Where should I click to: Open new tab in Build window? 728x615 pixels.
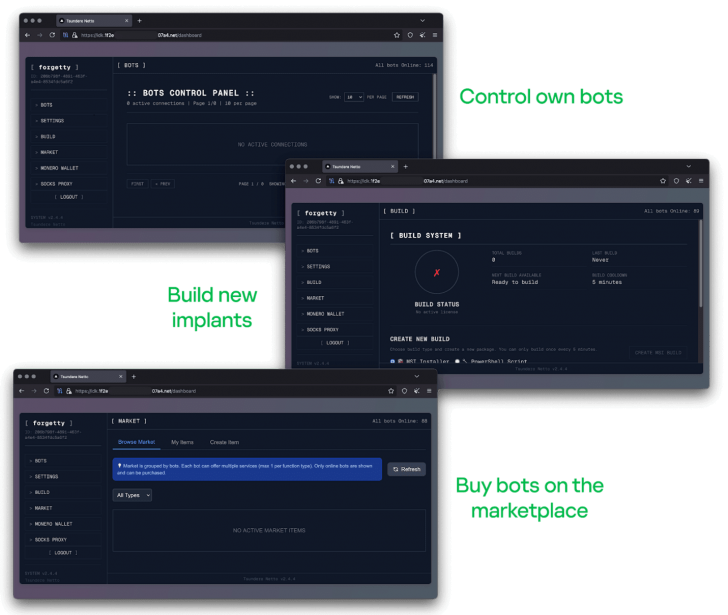405,166
